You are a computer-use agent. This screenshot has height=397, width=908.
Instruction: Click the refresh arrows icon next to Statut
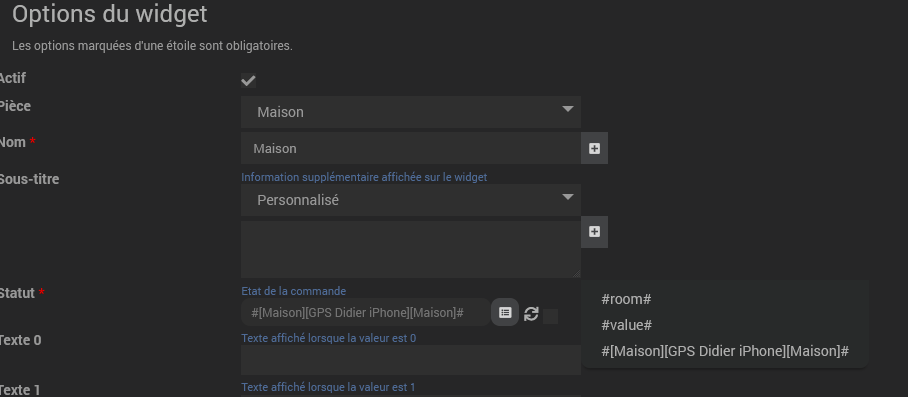531,314
